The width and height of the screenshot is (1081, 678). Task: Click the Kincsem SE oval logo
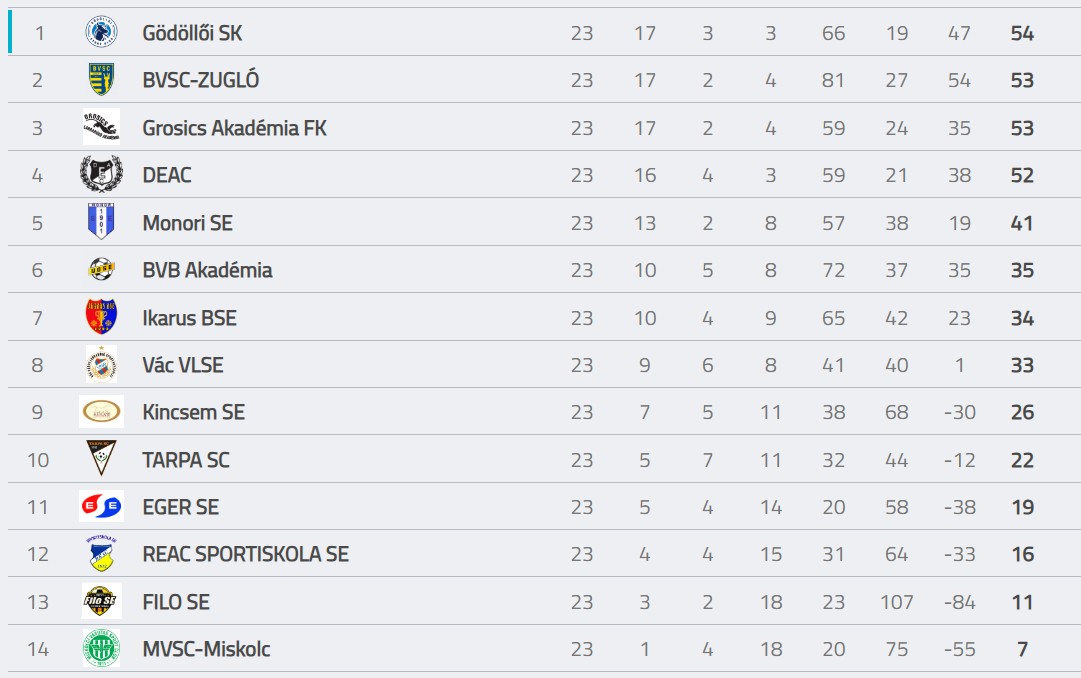(101, 412)
